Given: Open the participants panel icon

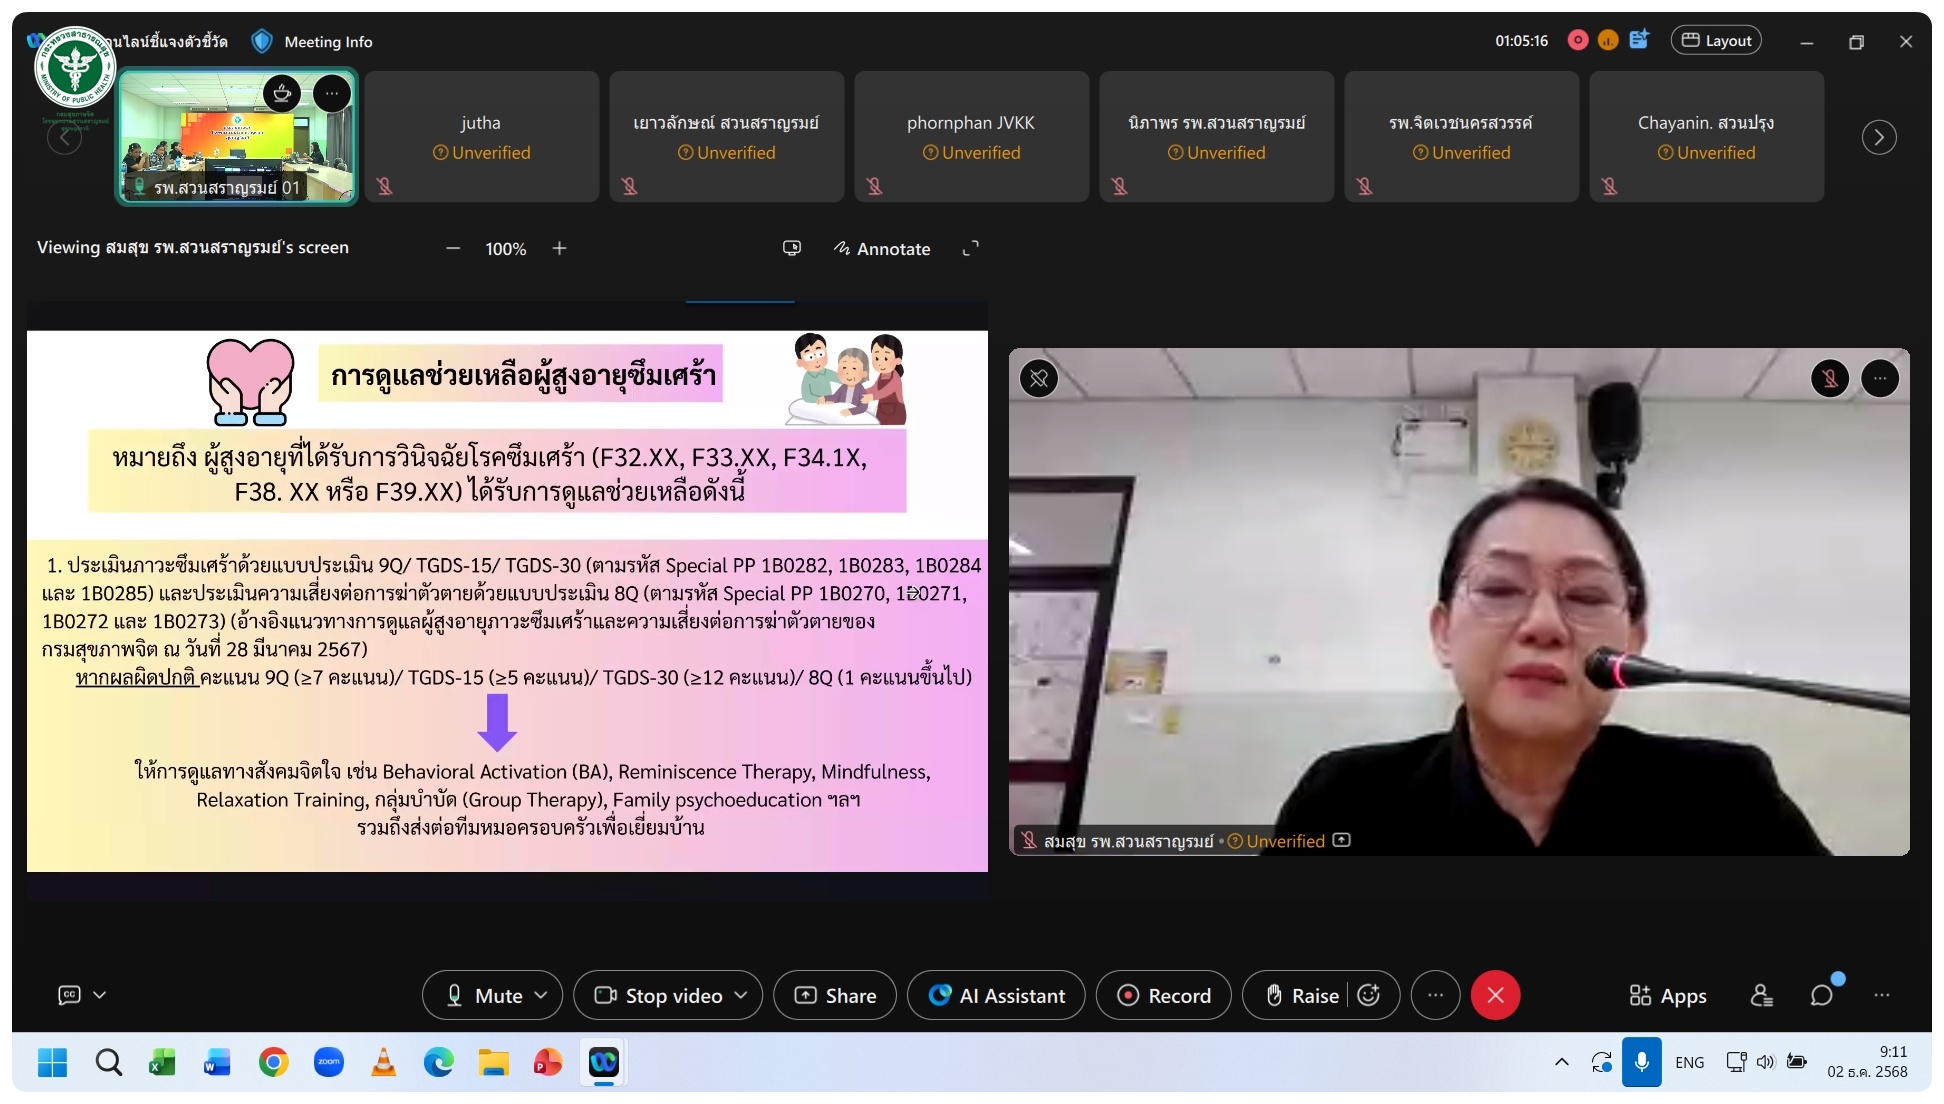Looking at the screenshot, I should [x=1761, y=995].
